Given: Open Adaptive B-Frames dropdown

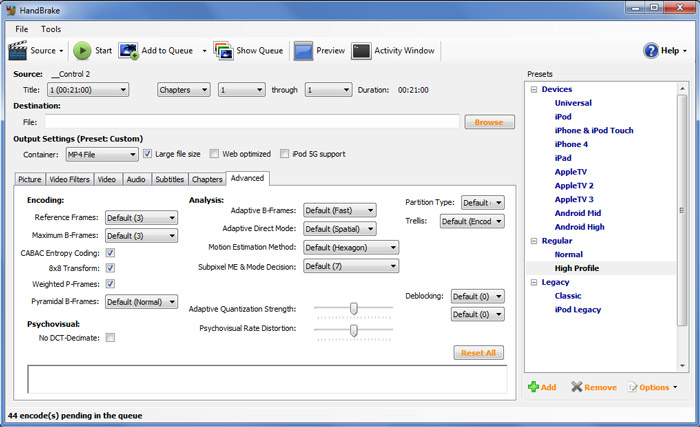Looking at the screenshot, I should 340,210.
